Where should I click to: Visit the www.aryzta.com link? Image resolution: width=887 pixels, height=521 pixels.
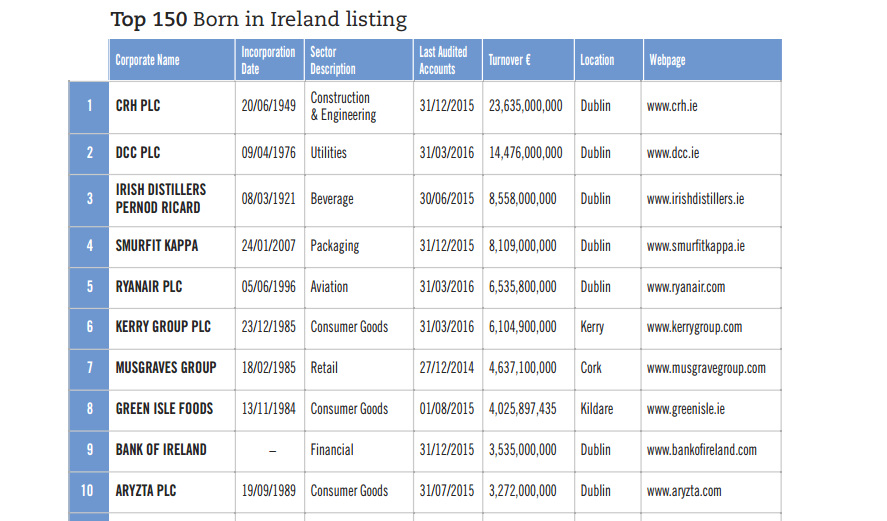point(684,491)
